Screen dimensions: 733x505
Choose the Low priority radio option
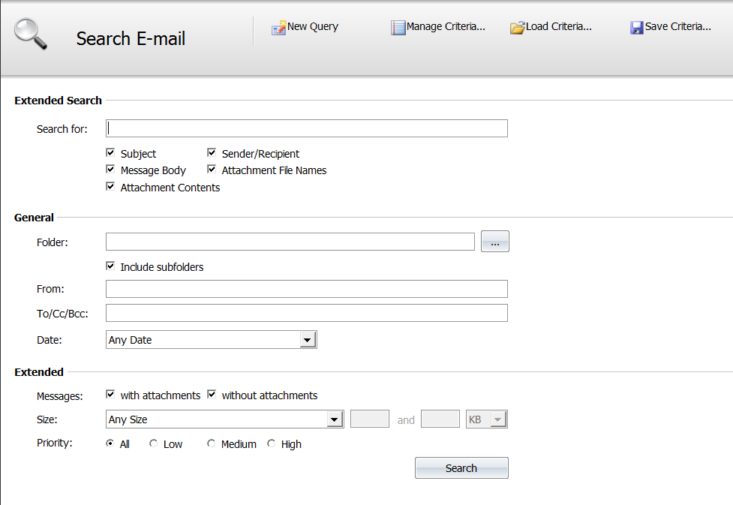click(x=153, y=443)
